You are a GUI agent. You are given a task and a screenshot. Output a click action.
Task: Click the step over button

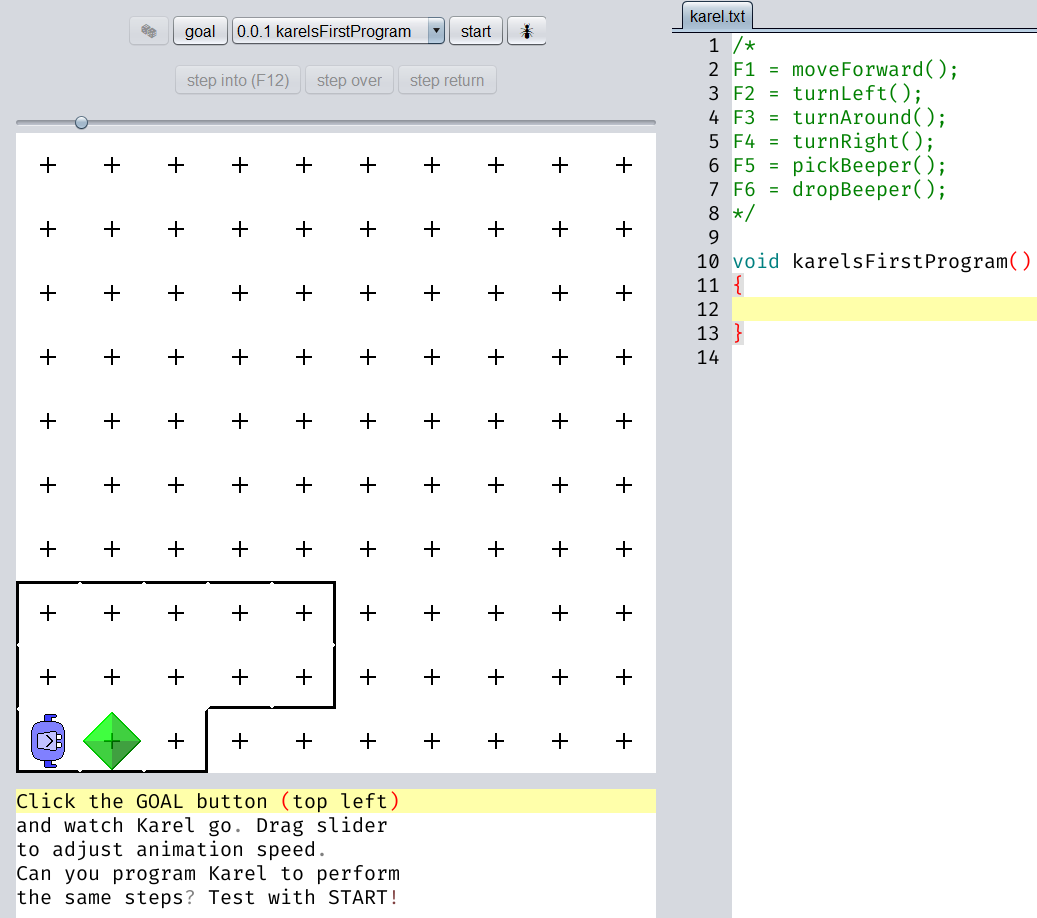click(x=349, y=80)
